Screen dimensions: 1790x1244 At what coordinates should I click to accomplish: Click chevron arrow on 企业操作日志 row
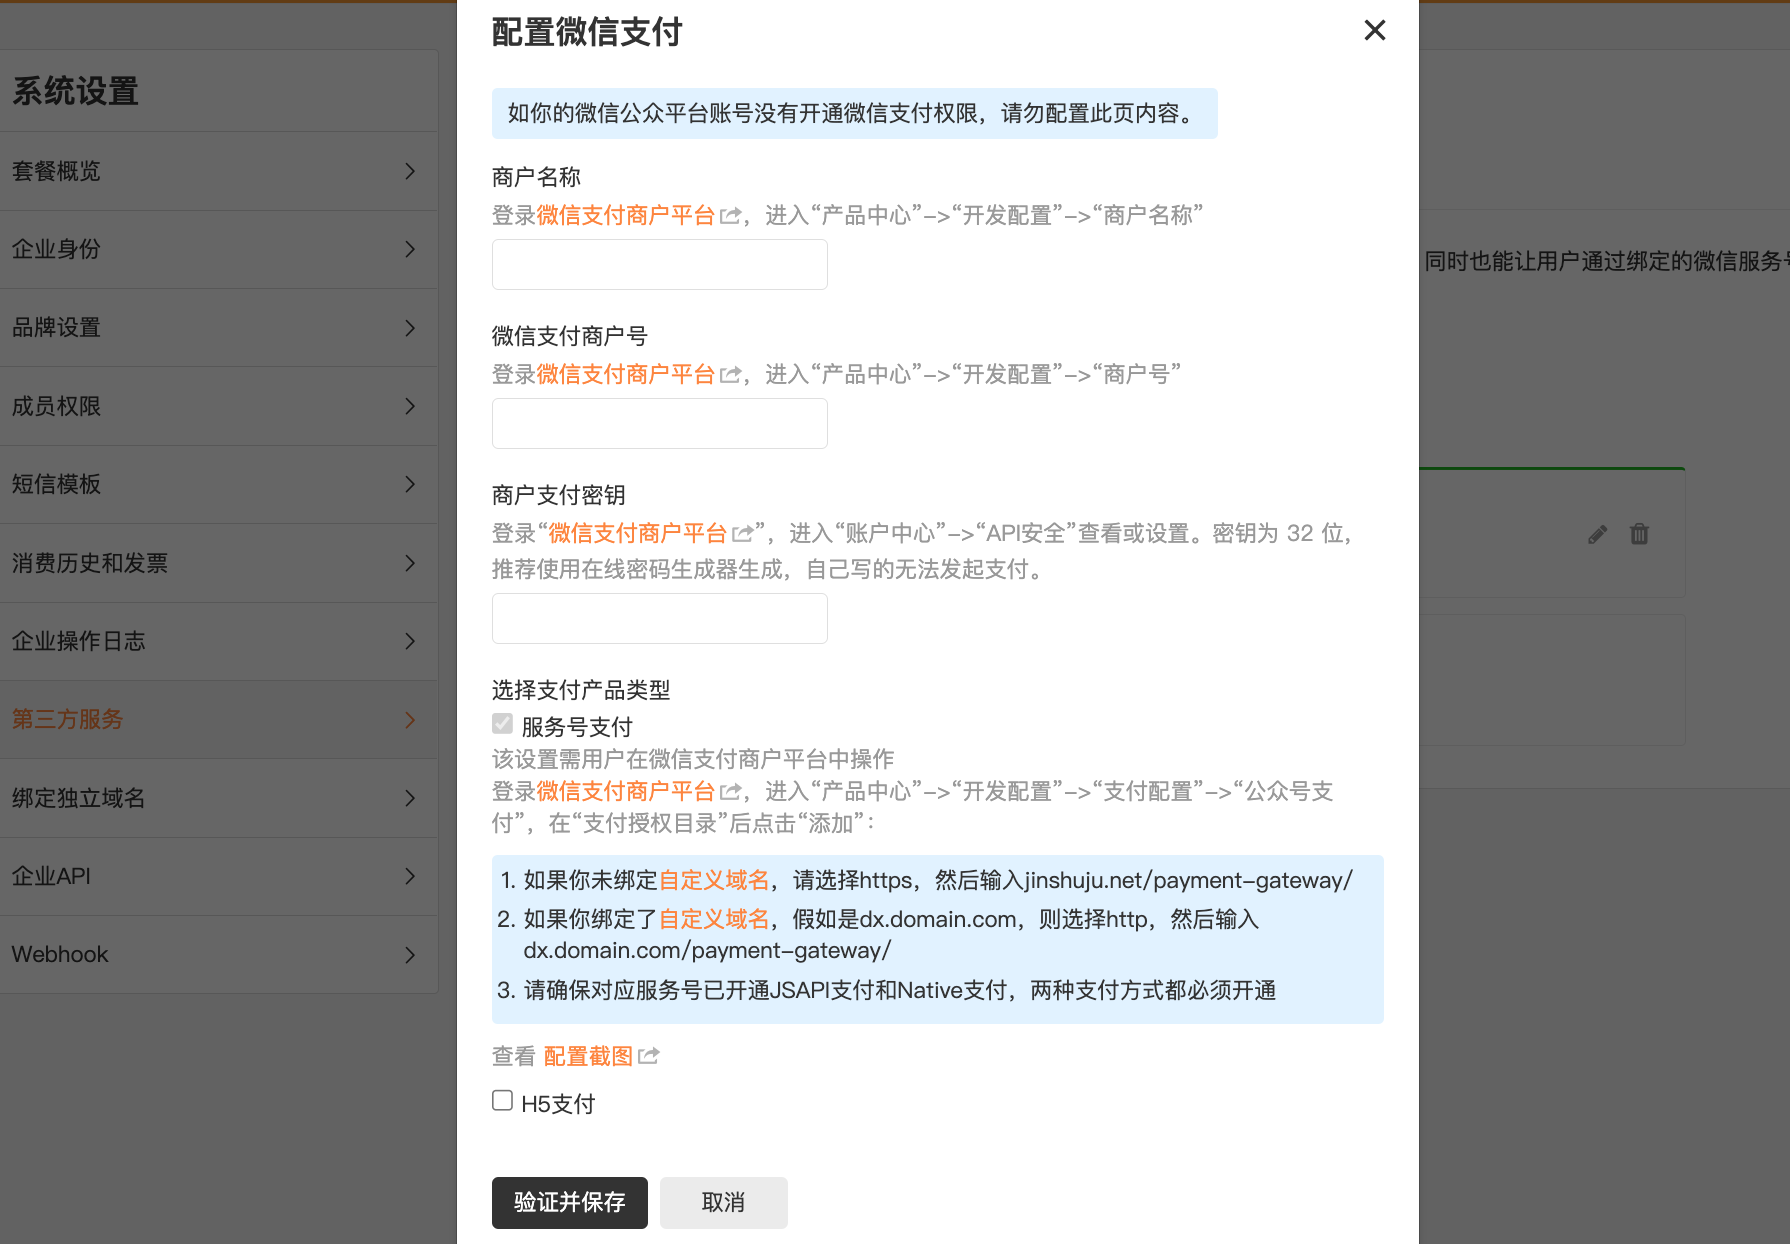[410, 641]
